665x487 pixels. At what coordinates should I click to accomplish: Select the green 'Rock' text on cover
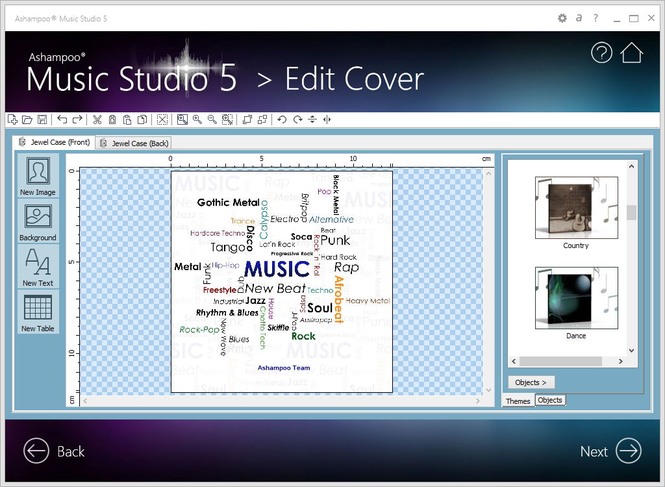304,336
